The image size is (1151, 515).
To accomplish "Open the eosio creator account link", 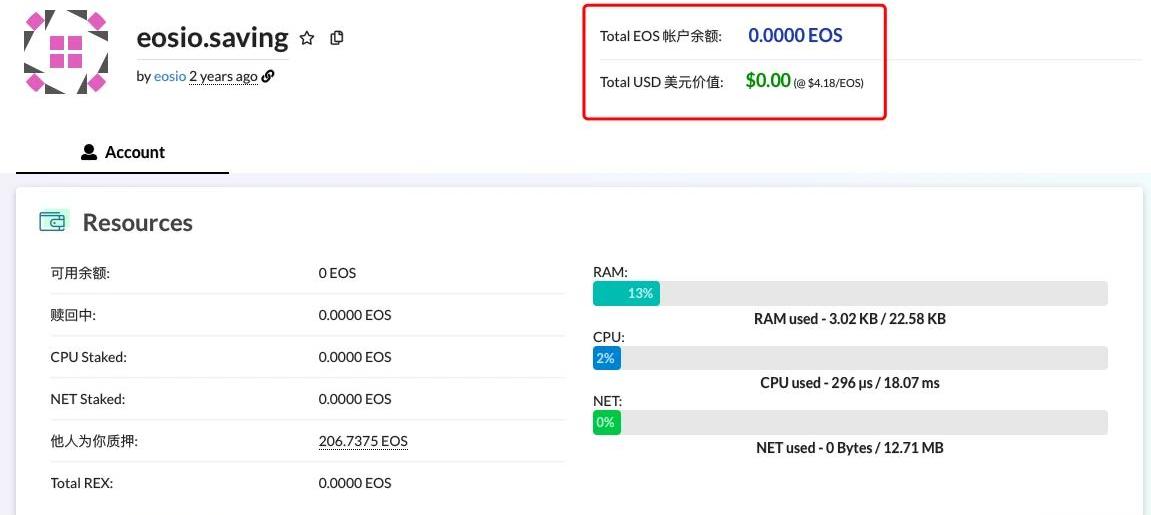I will pyautogui.click(x=170, y=76).
